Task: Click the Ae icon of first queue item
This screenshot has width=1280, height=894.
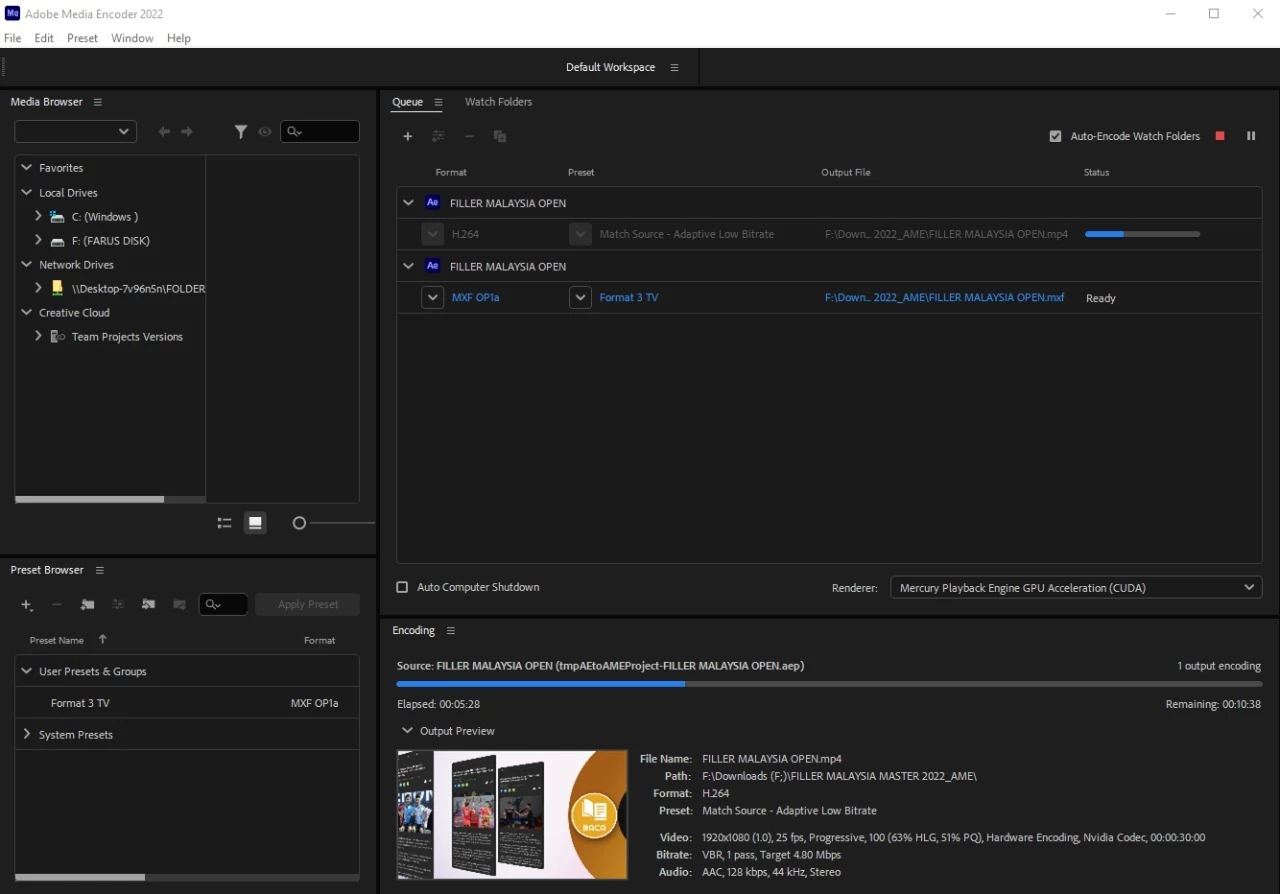Action: (x=432, y=202)
